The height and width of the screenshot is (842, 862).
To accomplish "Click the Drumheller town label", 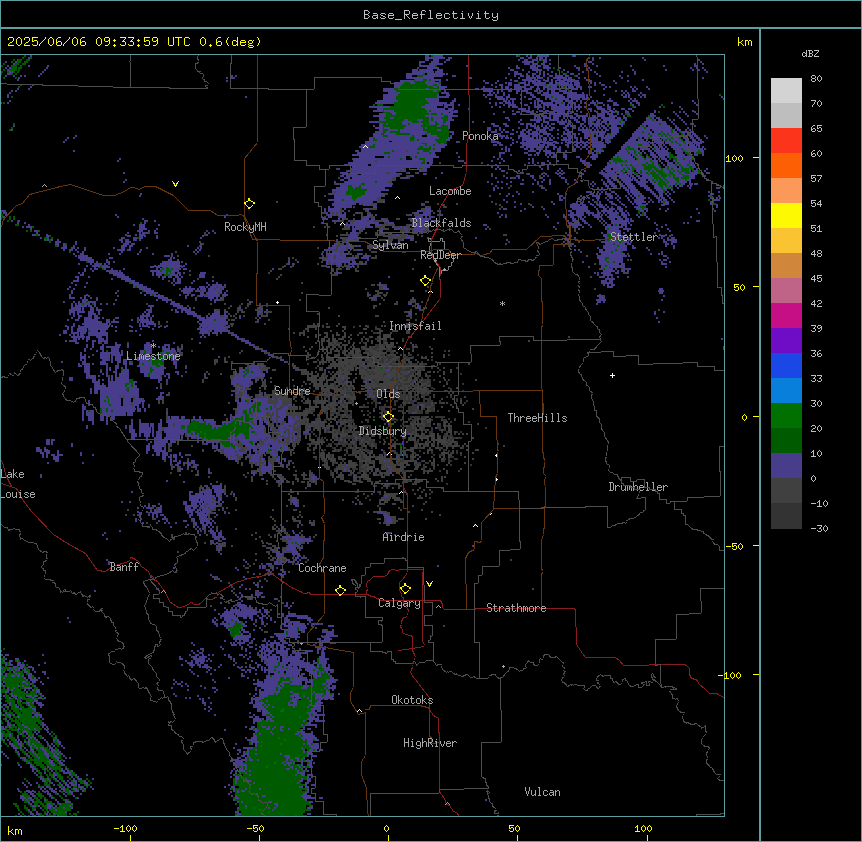I will point(638,487).
